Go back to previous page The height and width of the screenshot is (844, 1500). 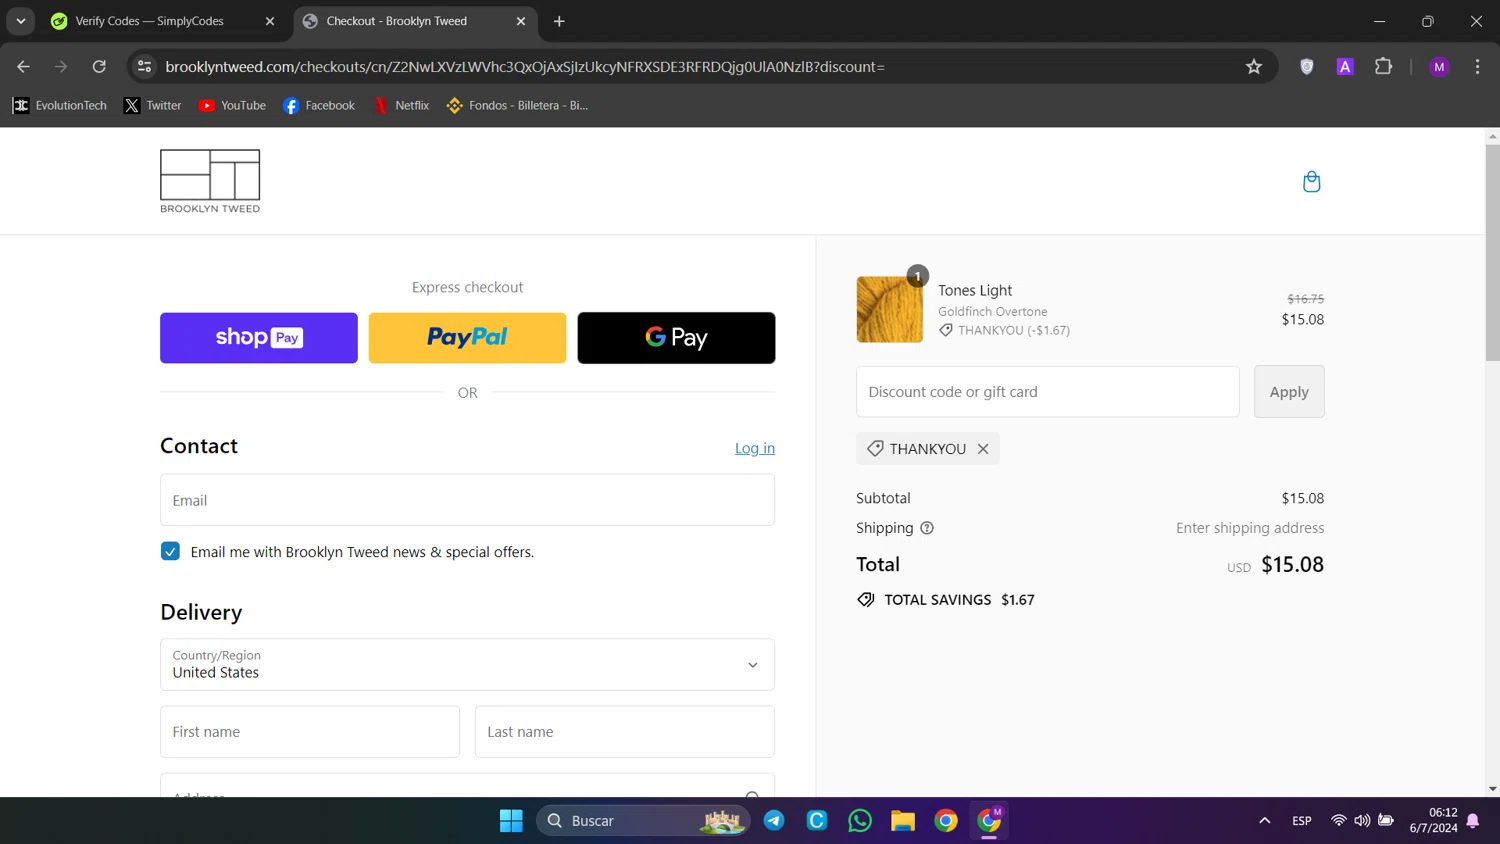click(x=23, y=67)
